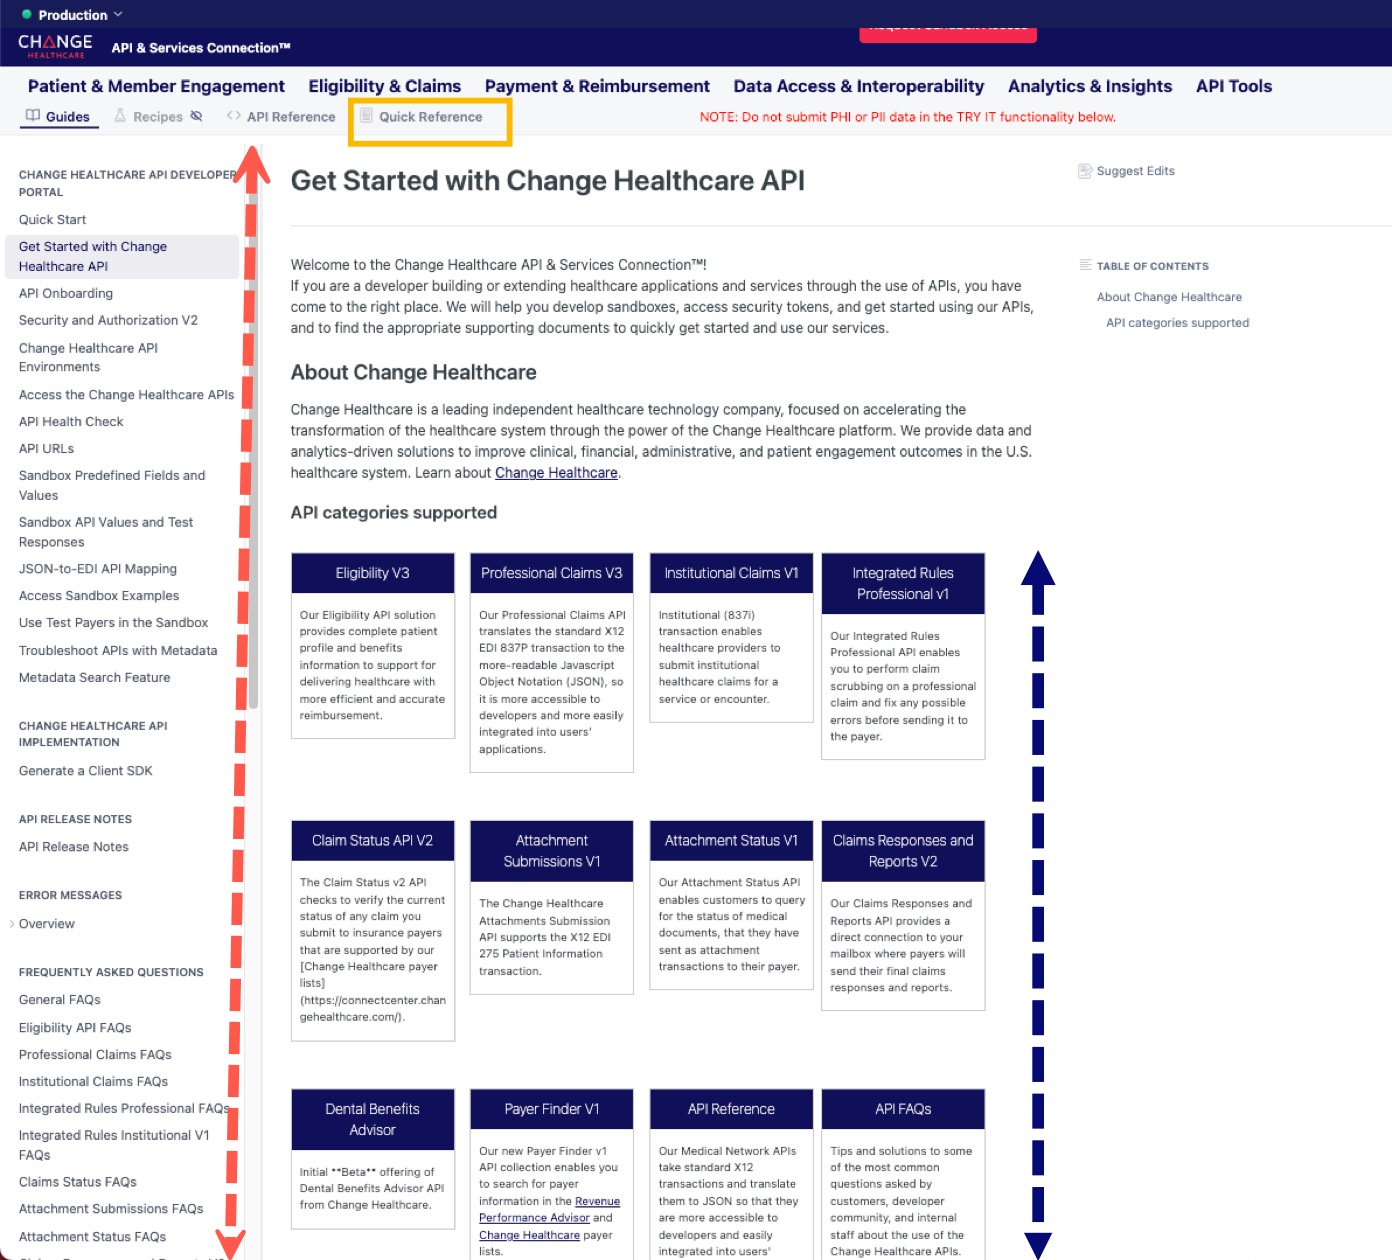Open Institutional Claims FAQs page
The image size is (1392, 1260).
93,1082
